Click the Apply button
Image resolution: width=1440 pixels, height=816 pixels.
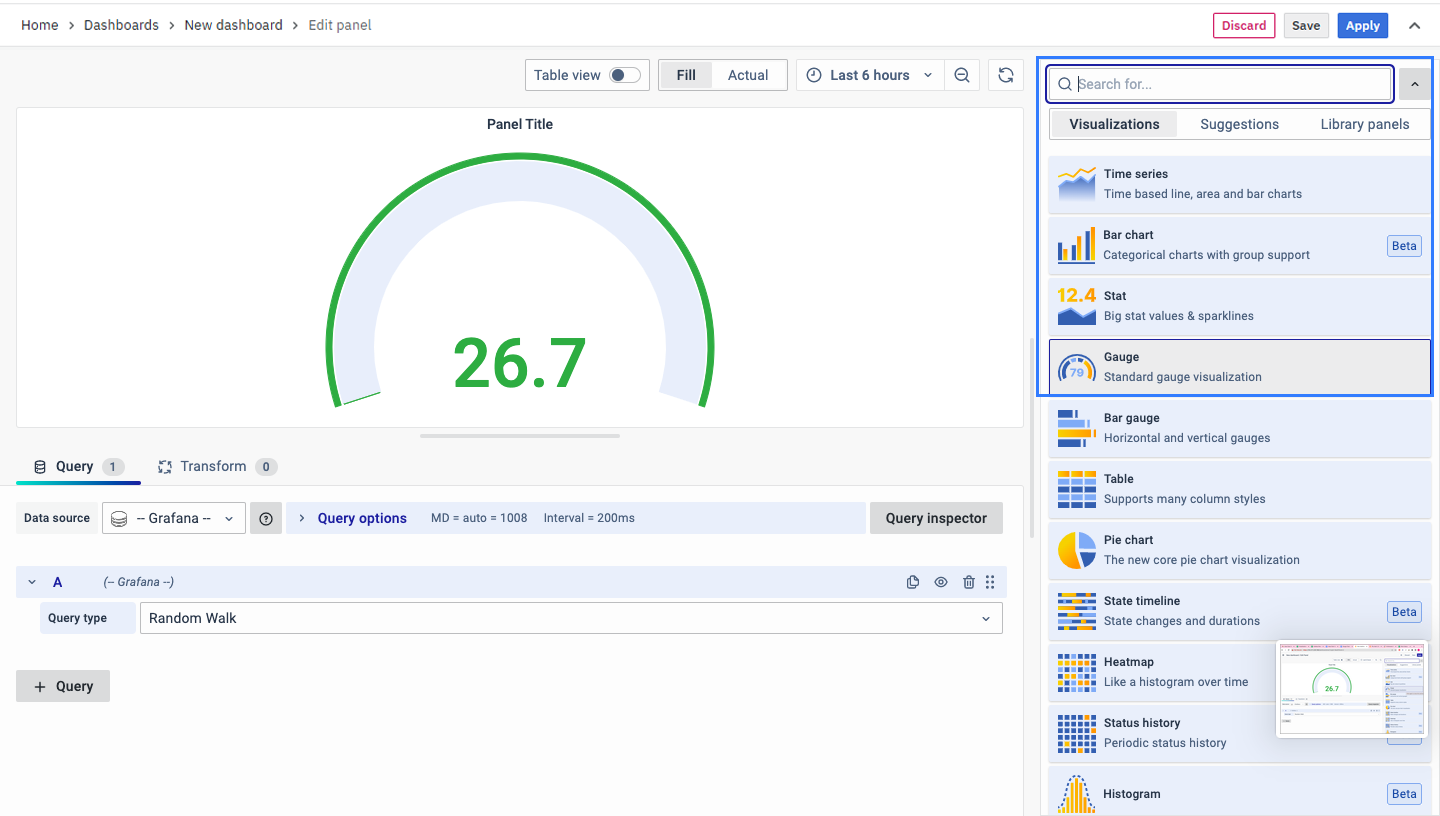click(x=1362, y=26)
